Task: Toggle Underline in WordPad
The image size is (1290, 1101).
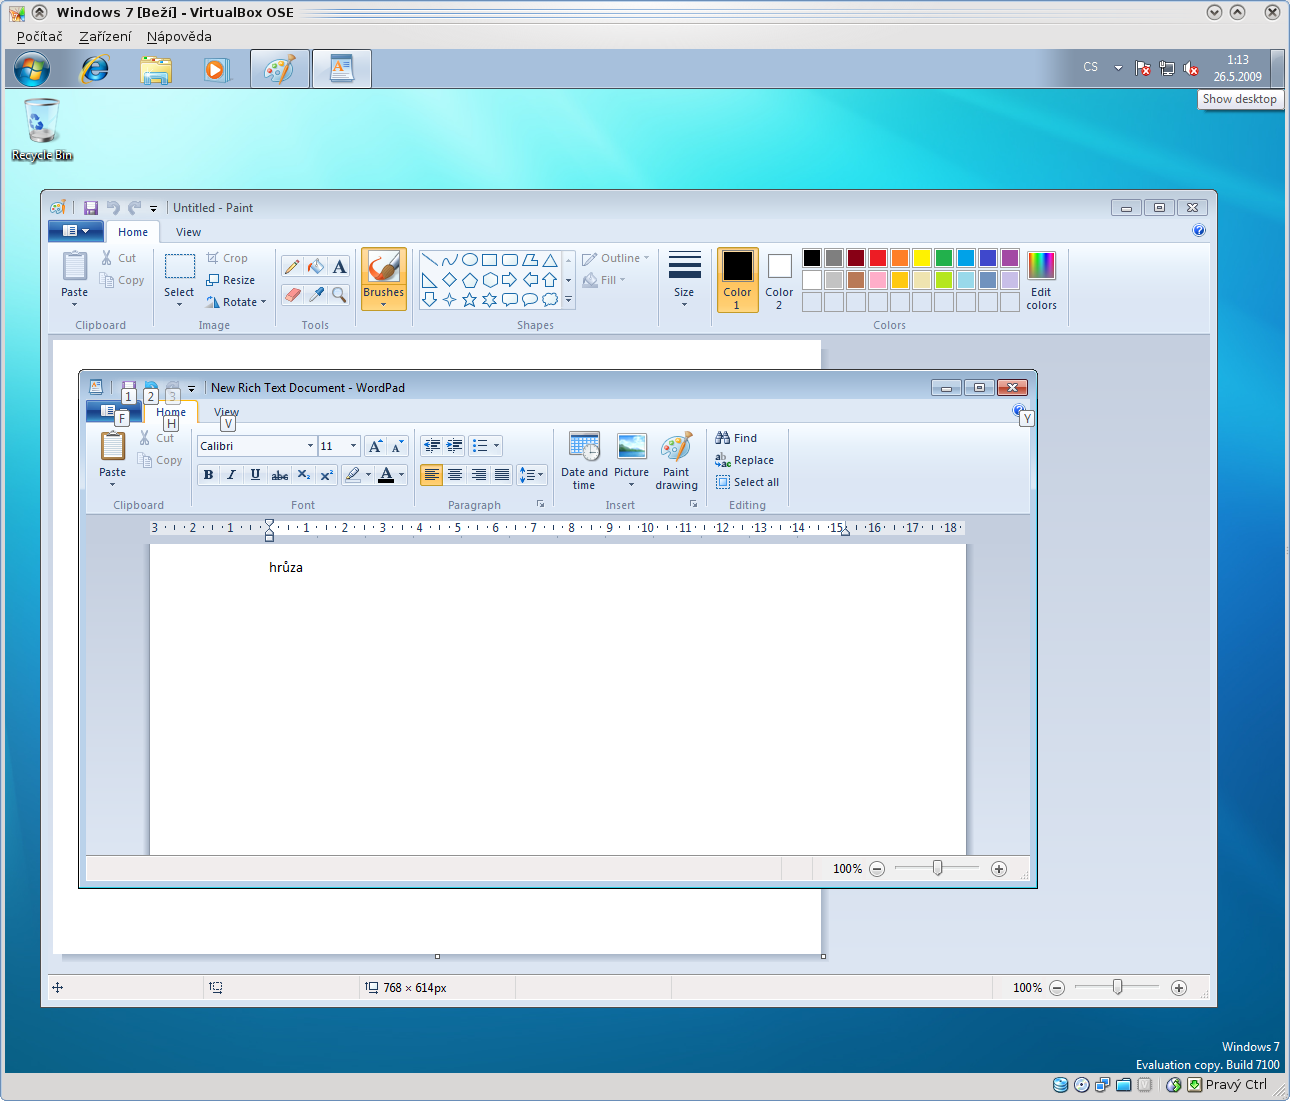Action: [x=255, y=475]
